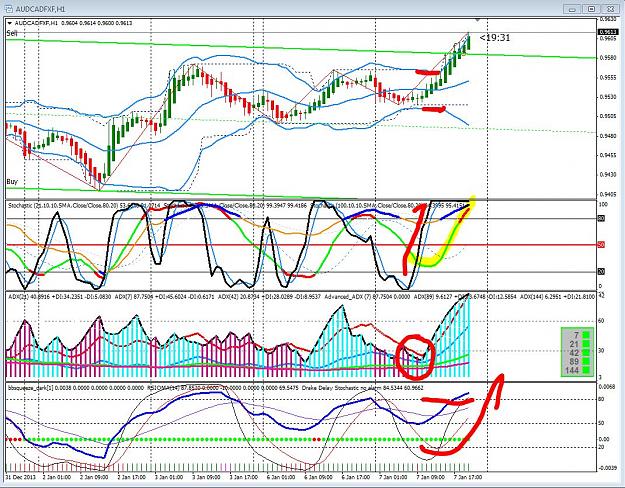The width and height of the screenshot is (625, 488).
Task: Click green swatch beside 42 in ADX legend
Action: [x=586, y=352]
